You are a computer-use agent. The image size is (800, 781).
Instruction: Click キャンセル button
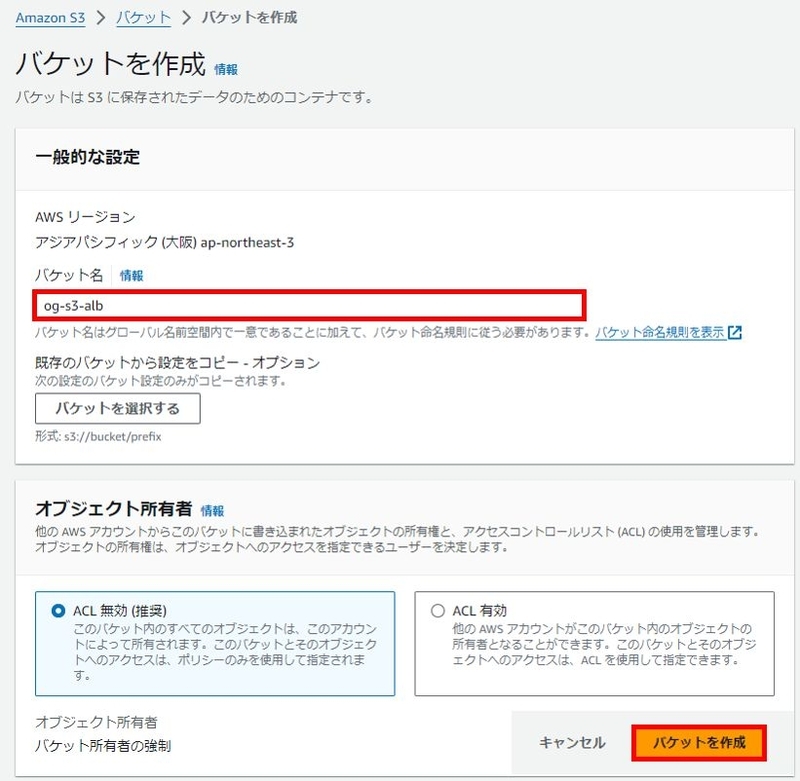tap(572, 742)
